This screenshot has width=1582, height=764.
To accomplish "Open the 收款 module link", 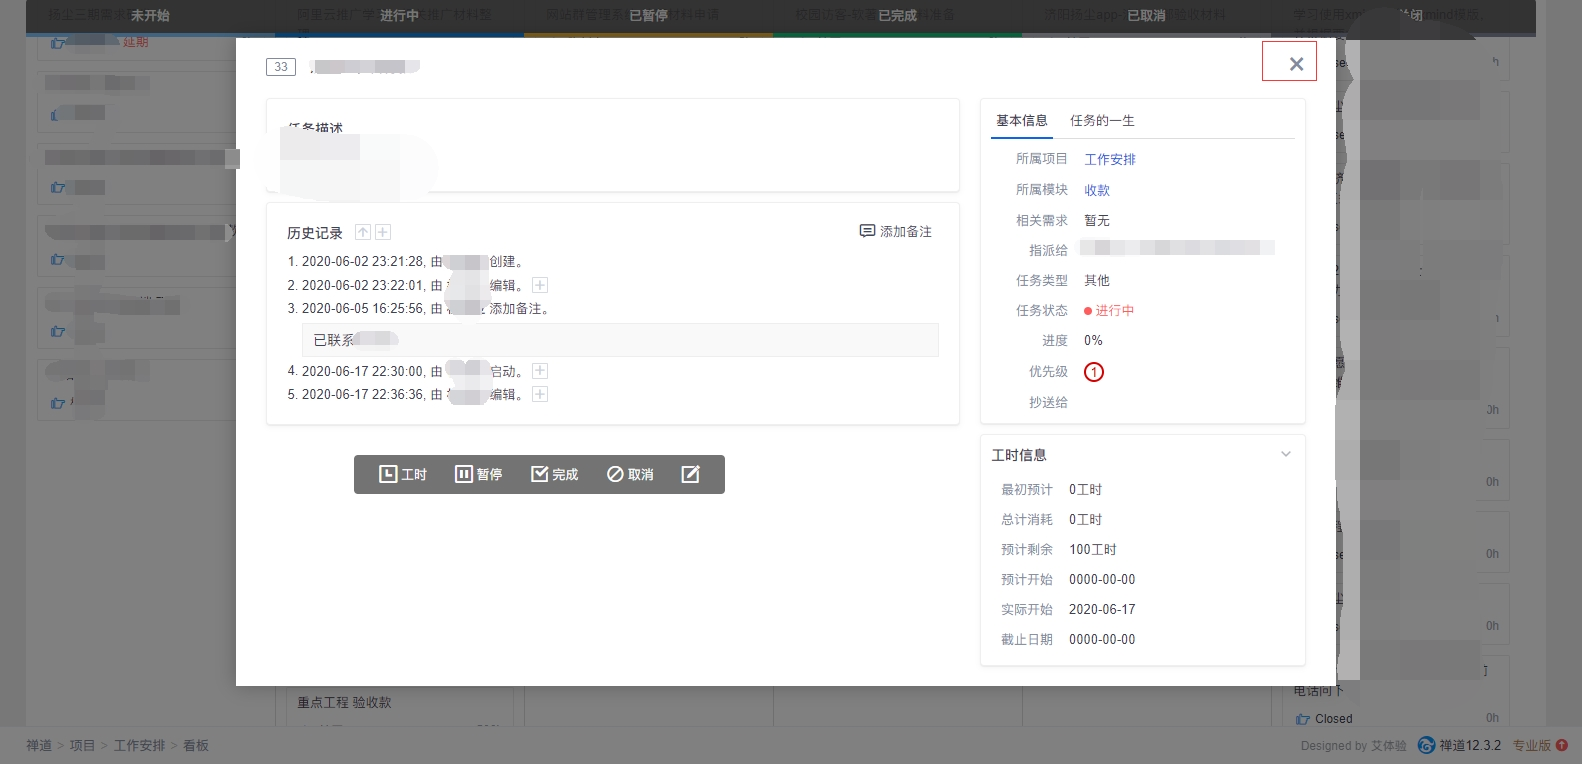I will pyautogui.click(x=1097, y=190).
